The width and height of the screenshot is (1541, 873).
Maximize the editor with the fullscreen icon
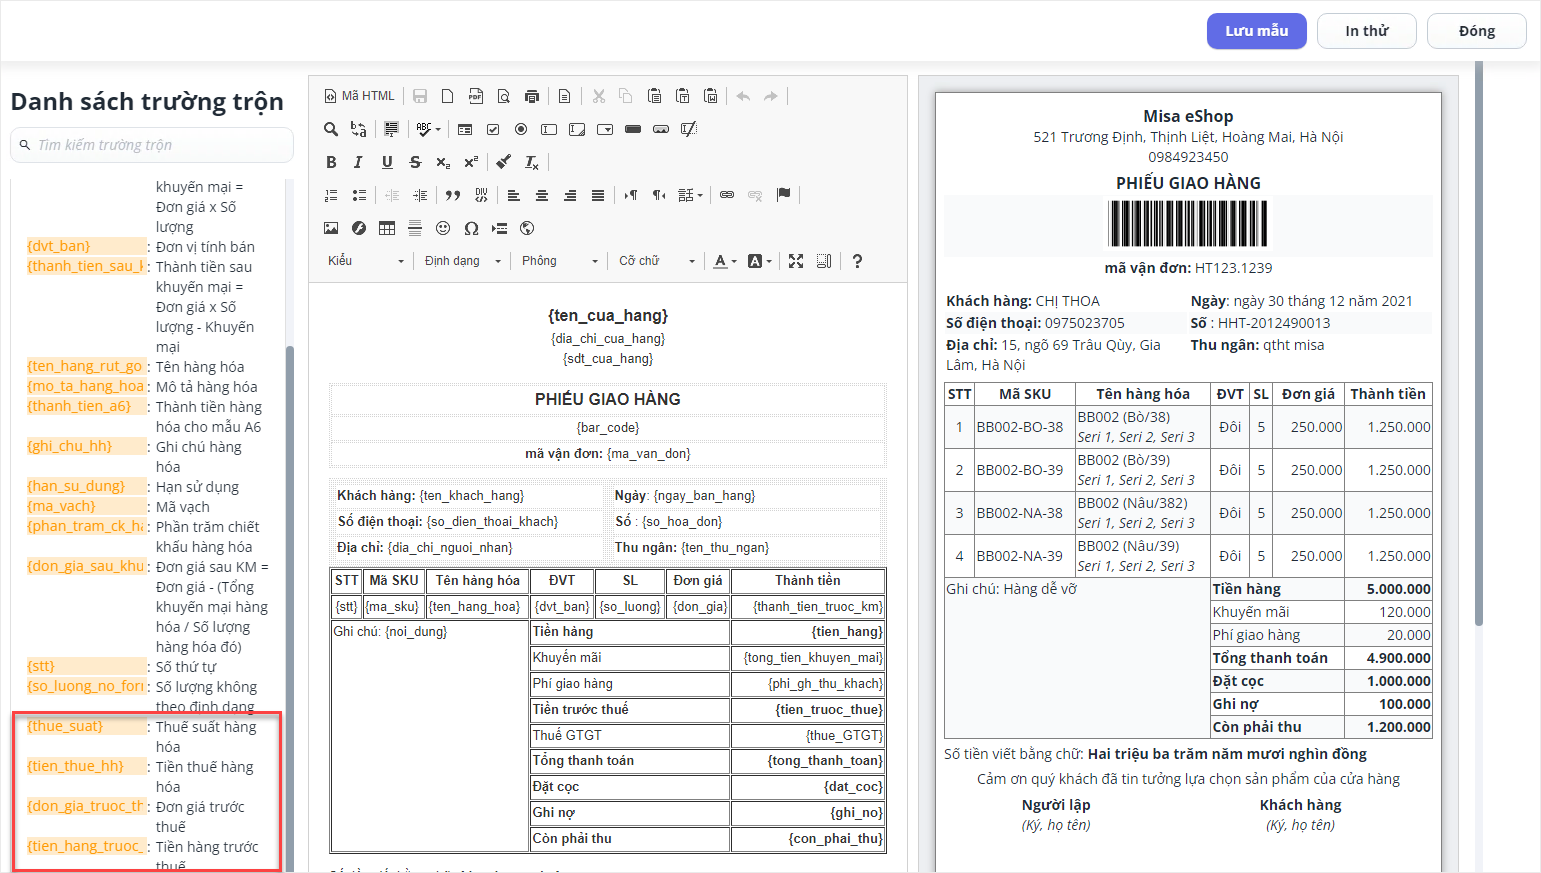(796, 261)
